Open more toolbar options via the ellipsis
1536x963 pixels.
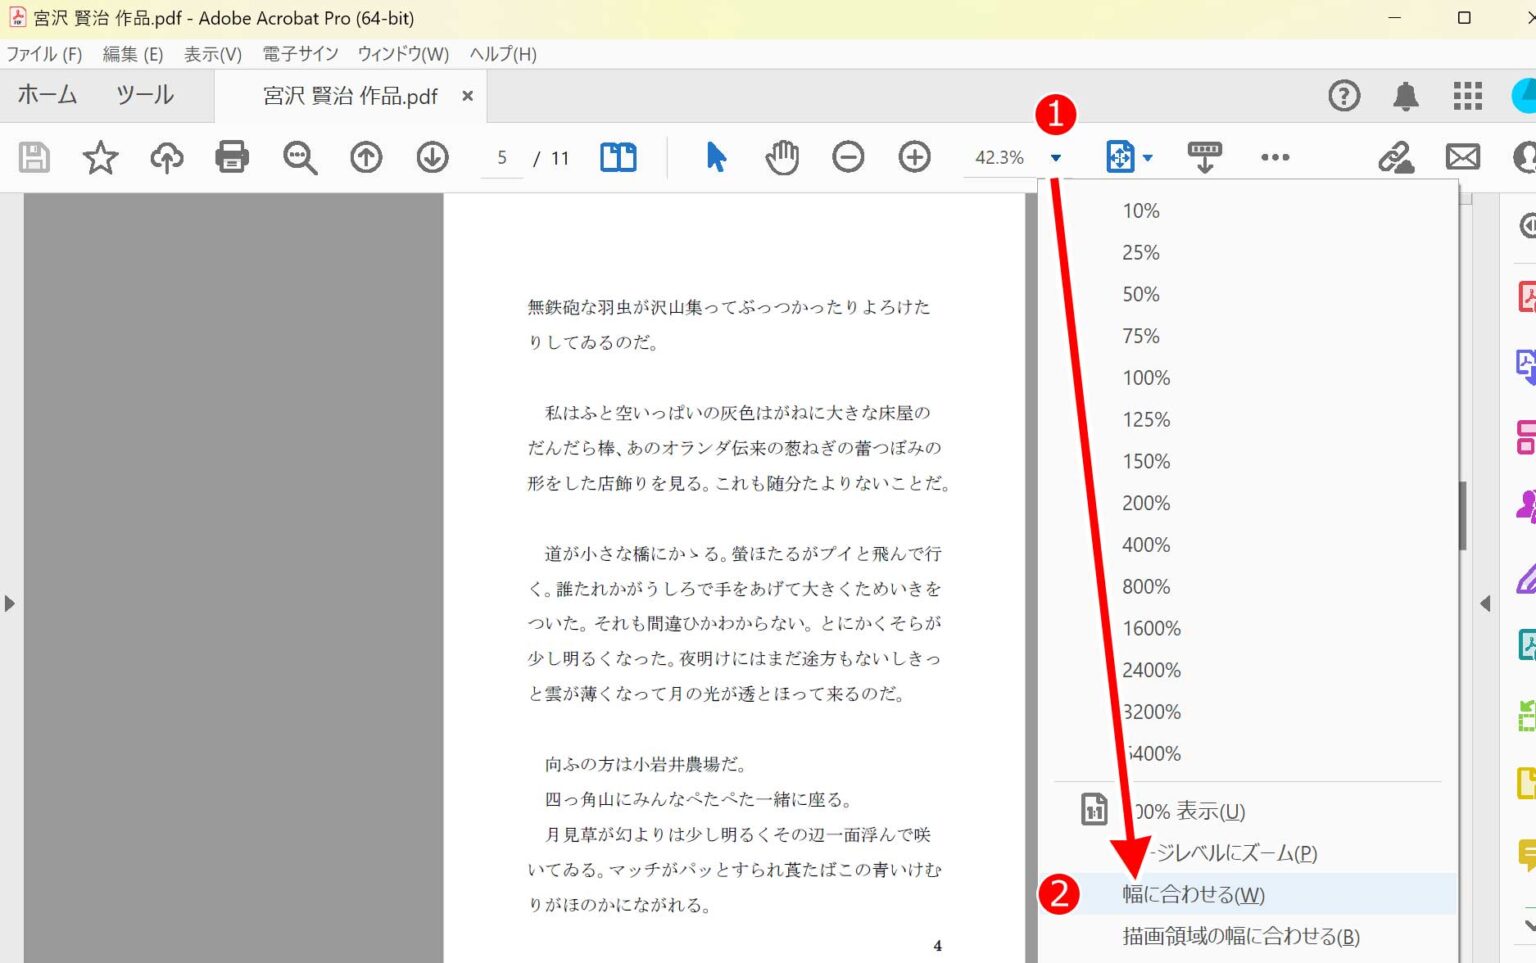(x=1274, y=157)
